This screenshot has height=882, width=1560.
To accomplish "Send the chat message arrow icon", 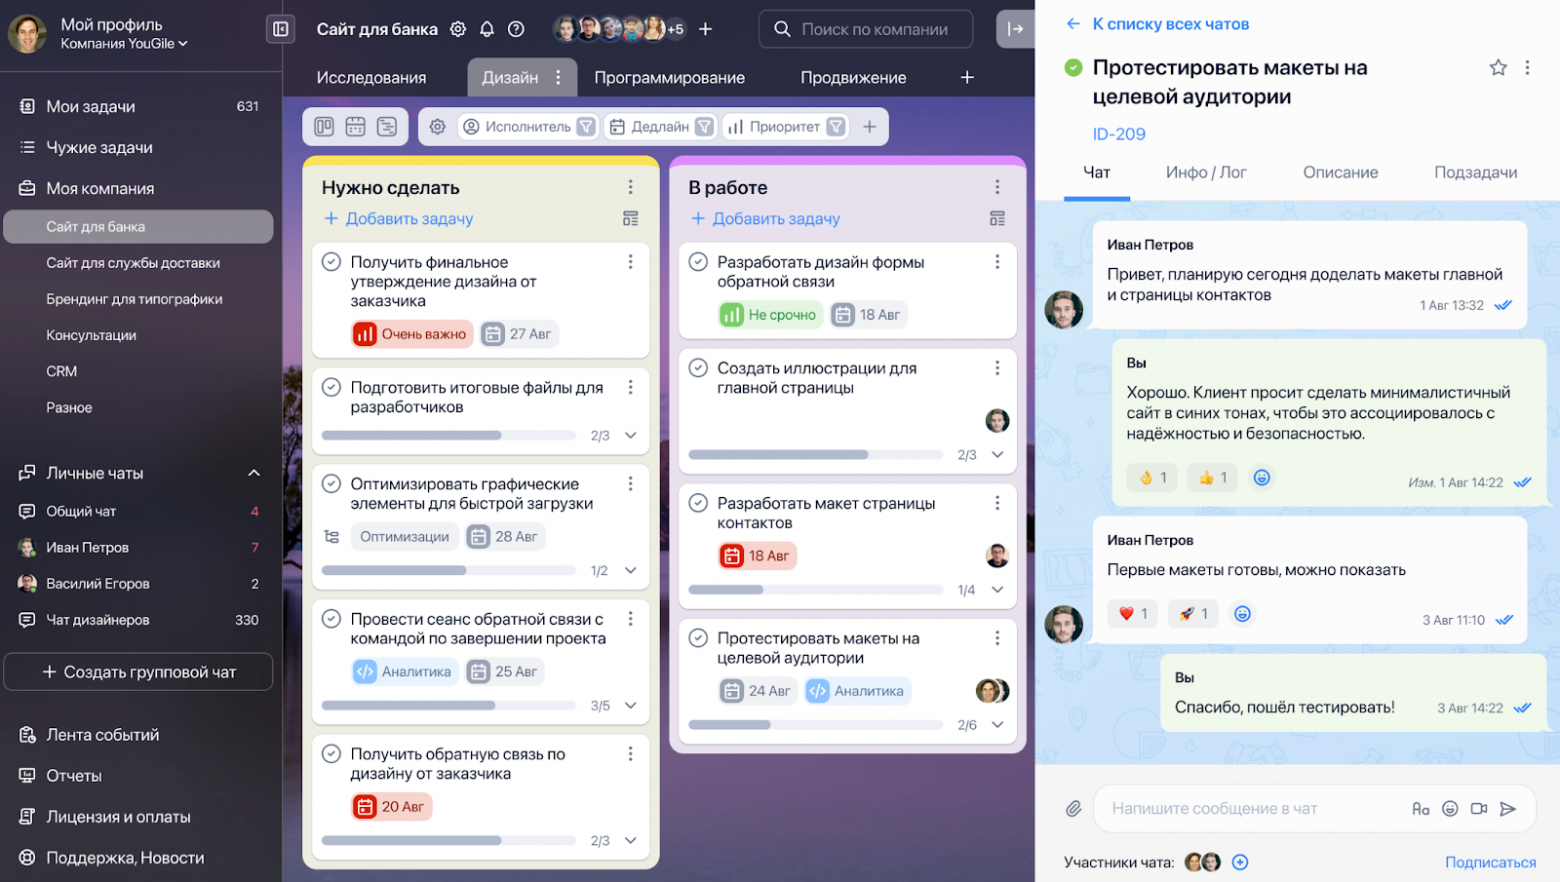I will coord(1508,809).
